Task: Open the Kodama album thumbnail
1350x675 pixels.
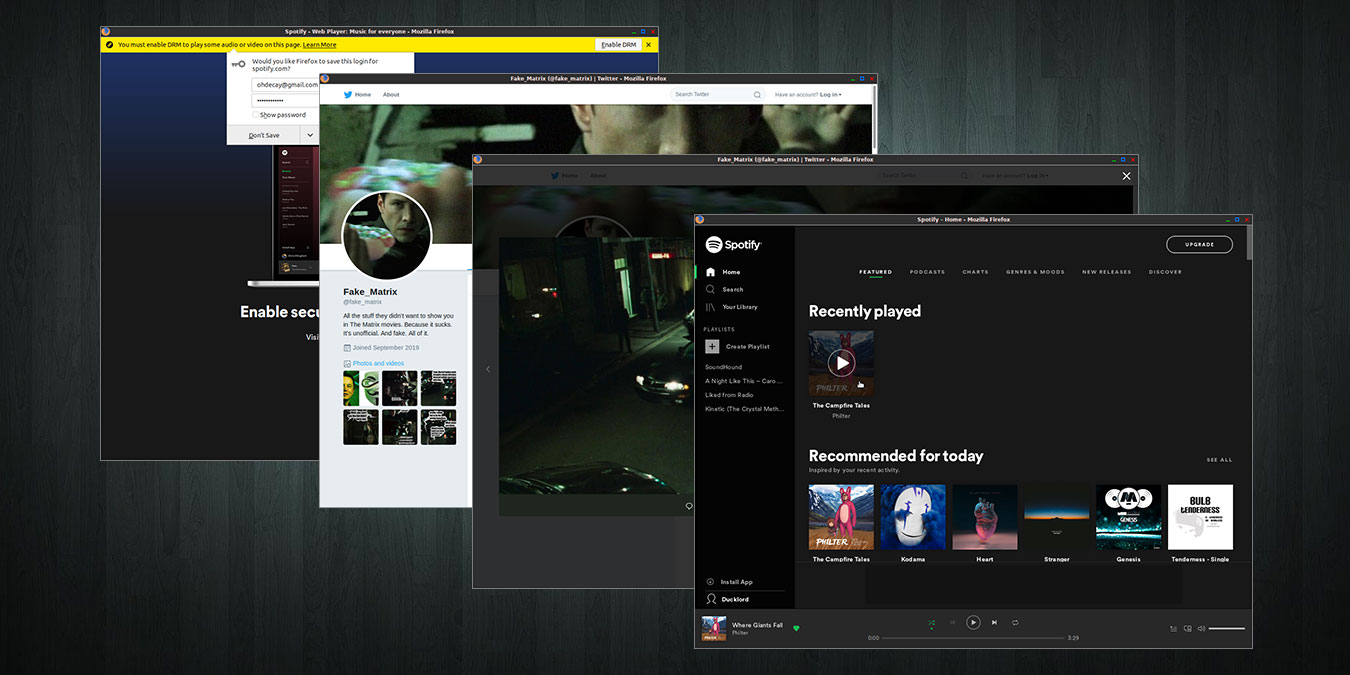Action: (913, 517)
